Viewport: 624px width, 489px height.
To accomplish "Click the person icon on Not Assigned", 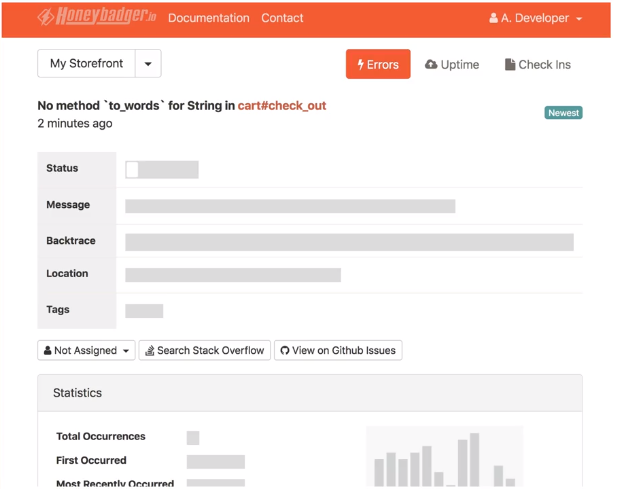I will (x=47, y=350).
